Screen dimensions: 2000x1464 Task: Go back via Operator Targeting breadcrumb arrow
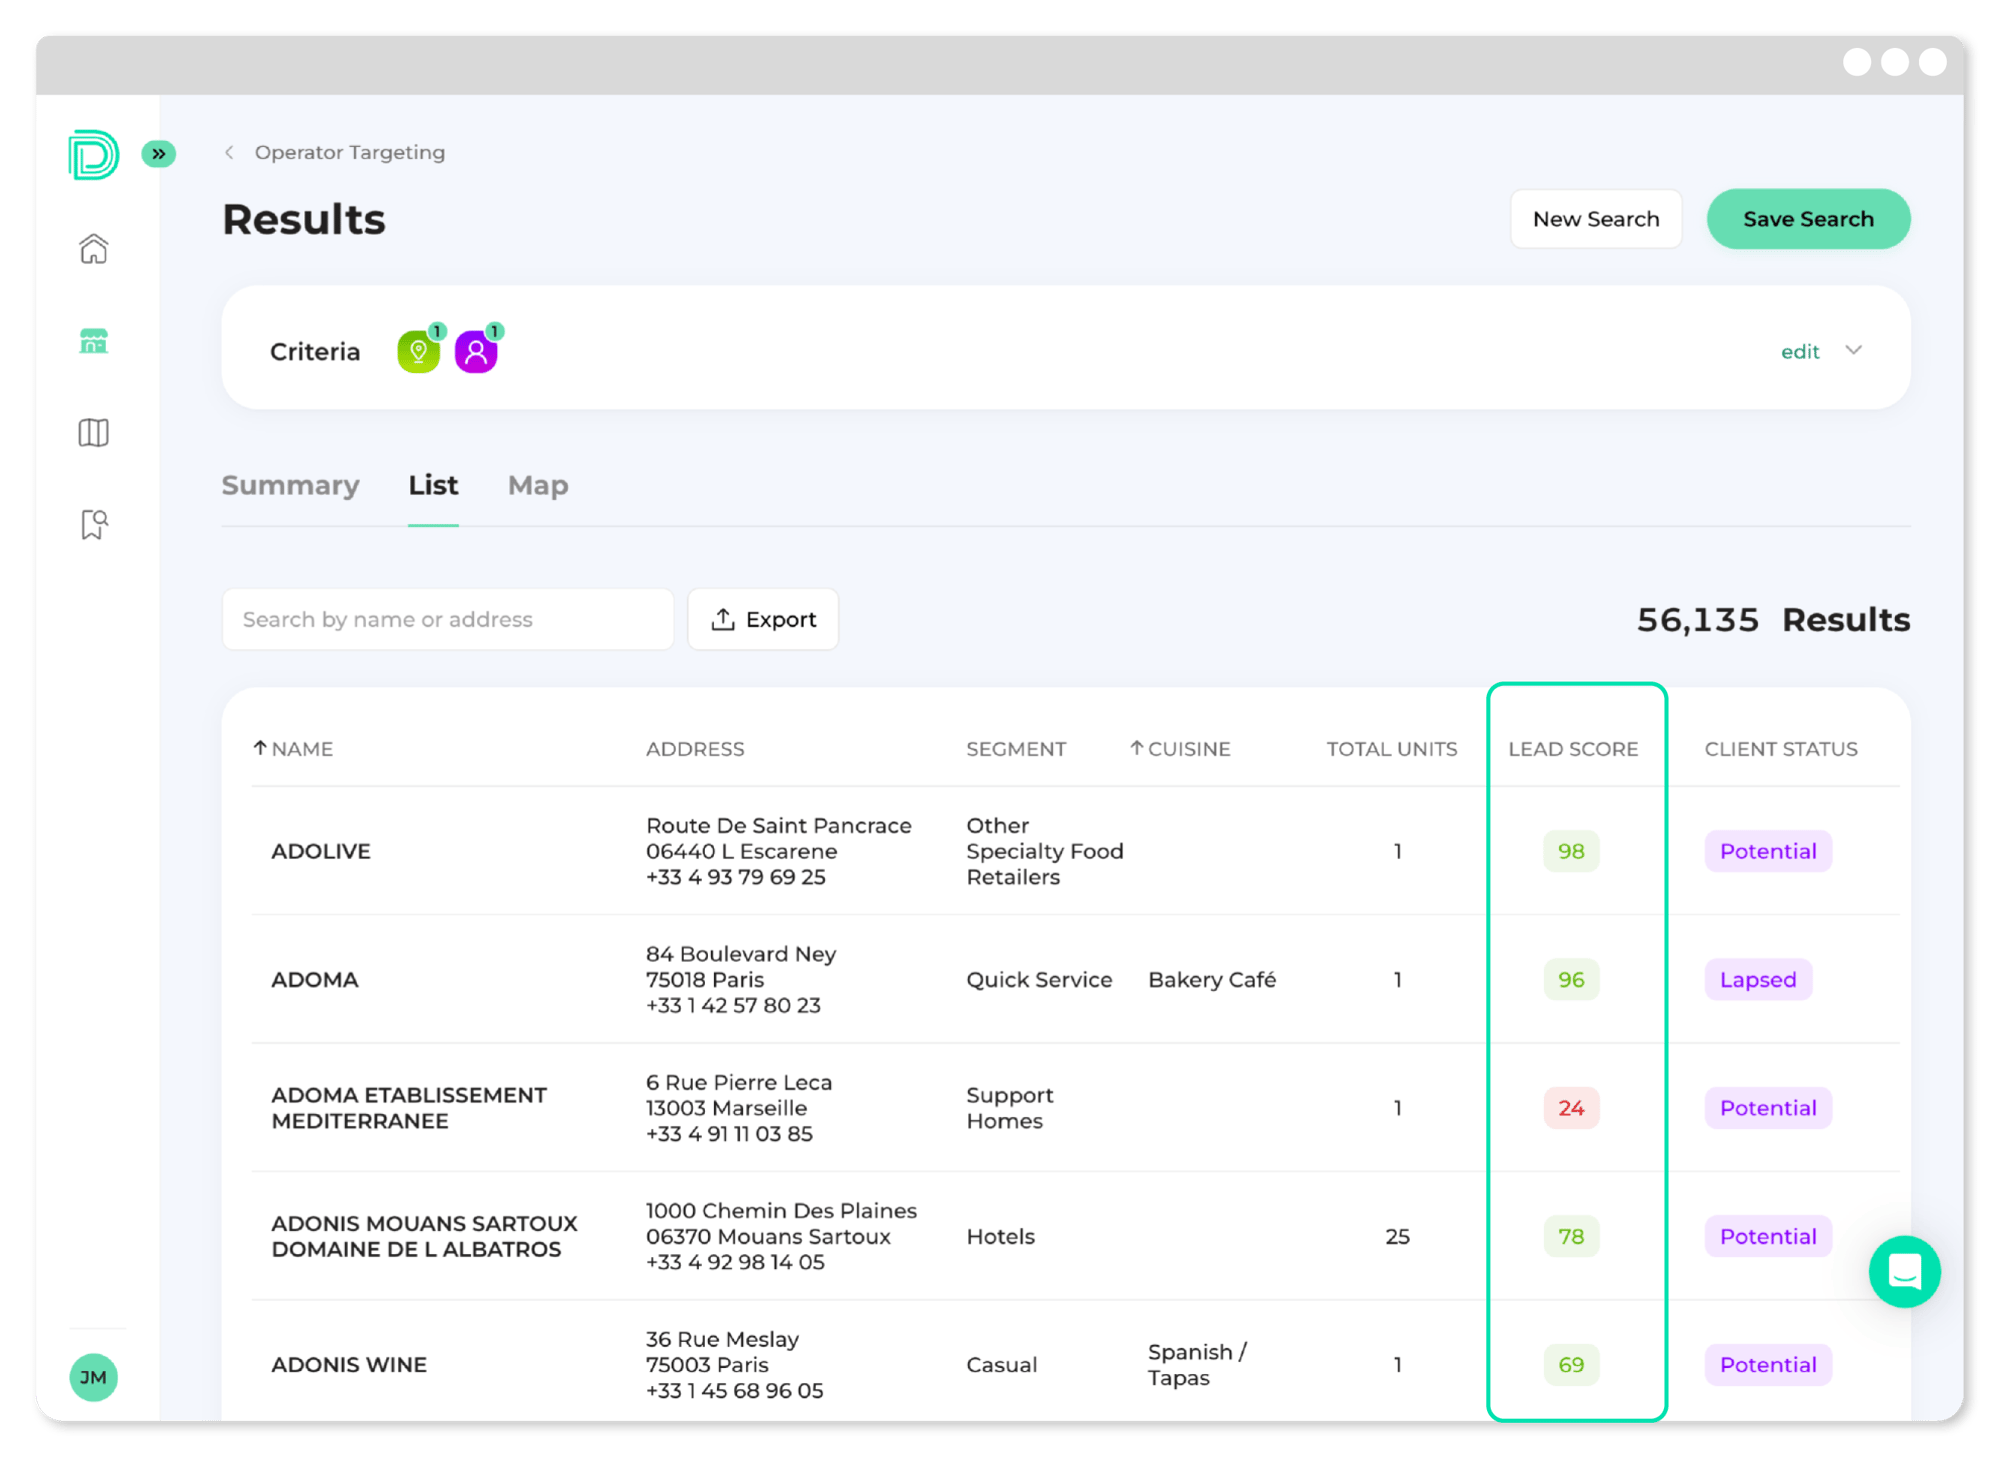[230, 152]
